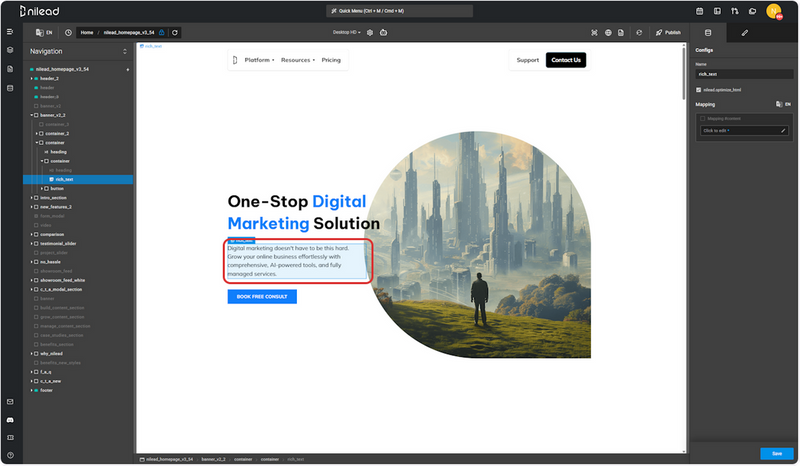Screen dimensions: 800x466
Task: Switch to the pencil style tab
Action: point(744,33)
